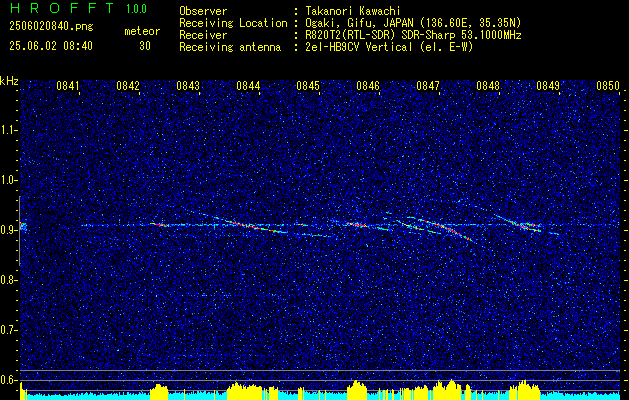
Task: Click the 0843 time marker
Action: tap(188, 86)
